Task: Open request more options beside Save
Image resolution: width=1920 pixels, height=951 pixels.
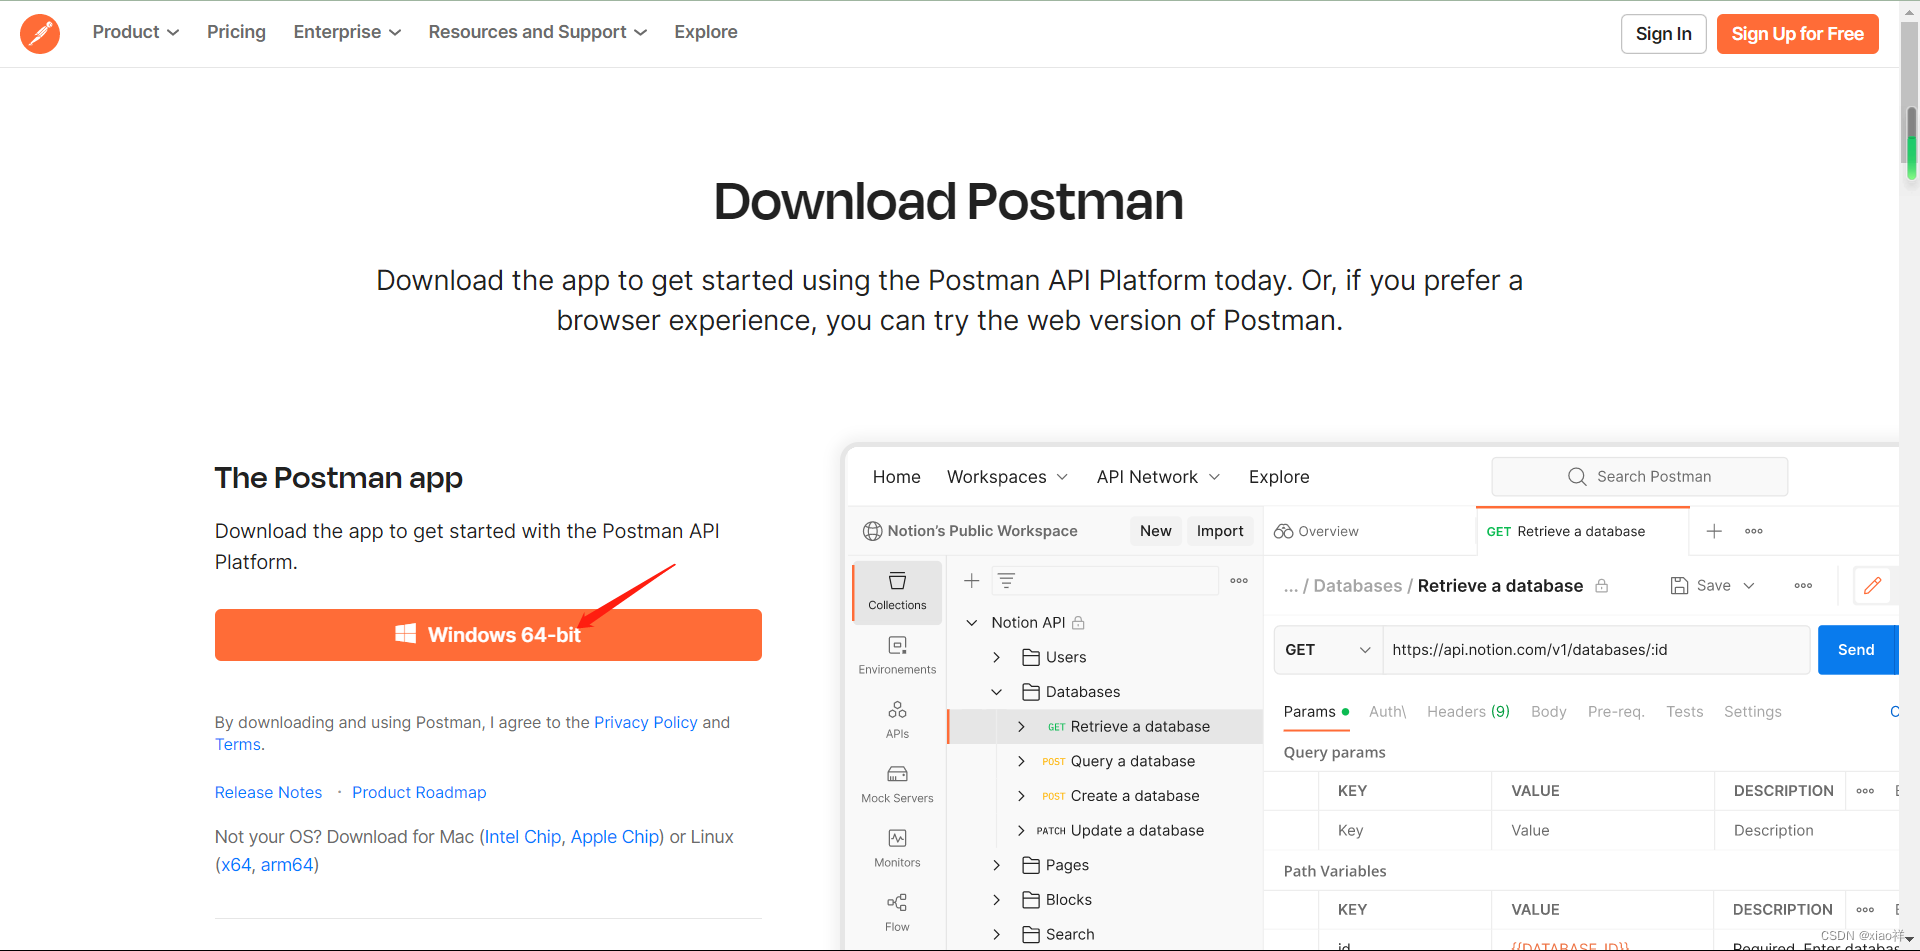Action: (1803, 586)
